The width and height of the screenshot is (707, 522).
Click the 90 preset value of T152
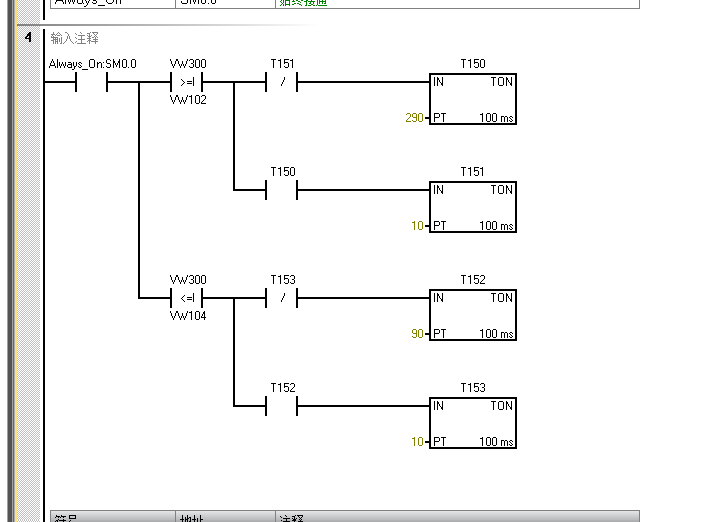click(418, 334)
